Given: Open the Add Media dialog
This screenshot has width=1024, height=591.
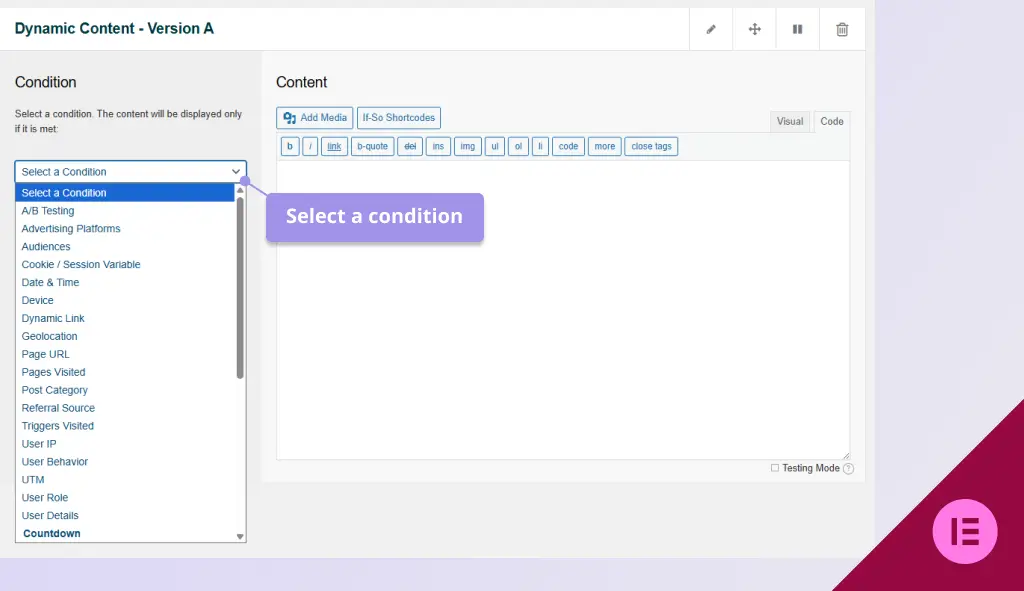Looking at the screenshot, I should 314,117.
